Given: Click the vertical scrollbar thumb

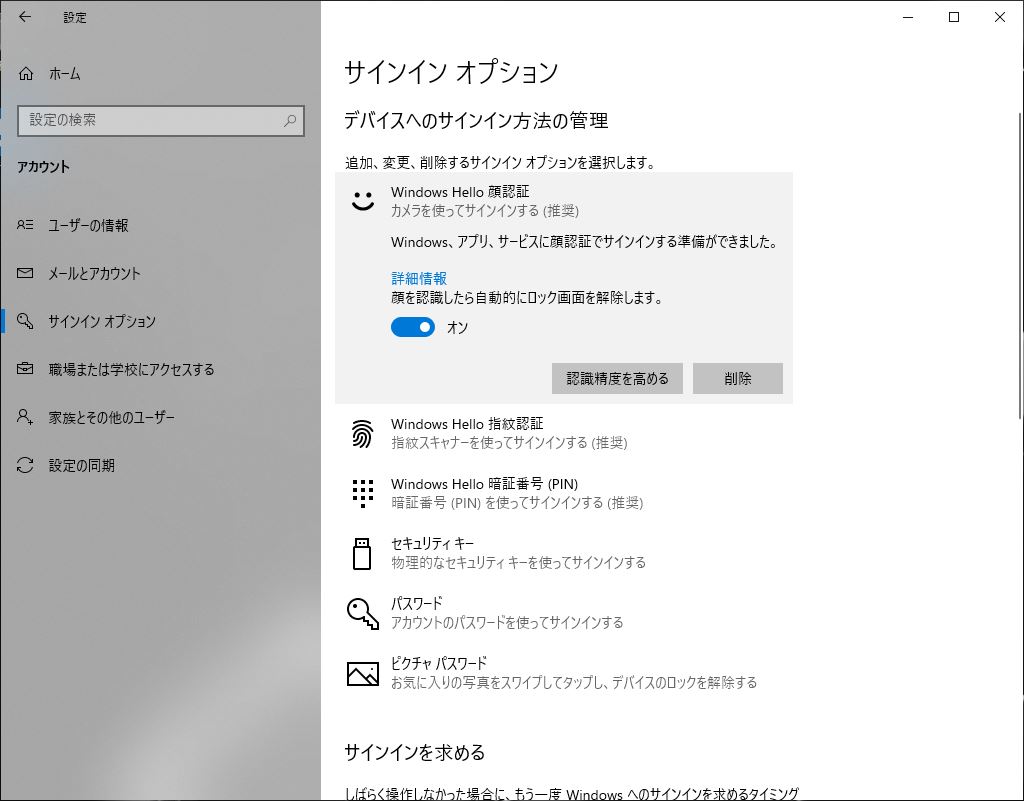Looking at the screenshot, I should pos(1020,266).
